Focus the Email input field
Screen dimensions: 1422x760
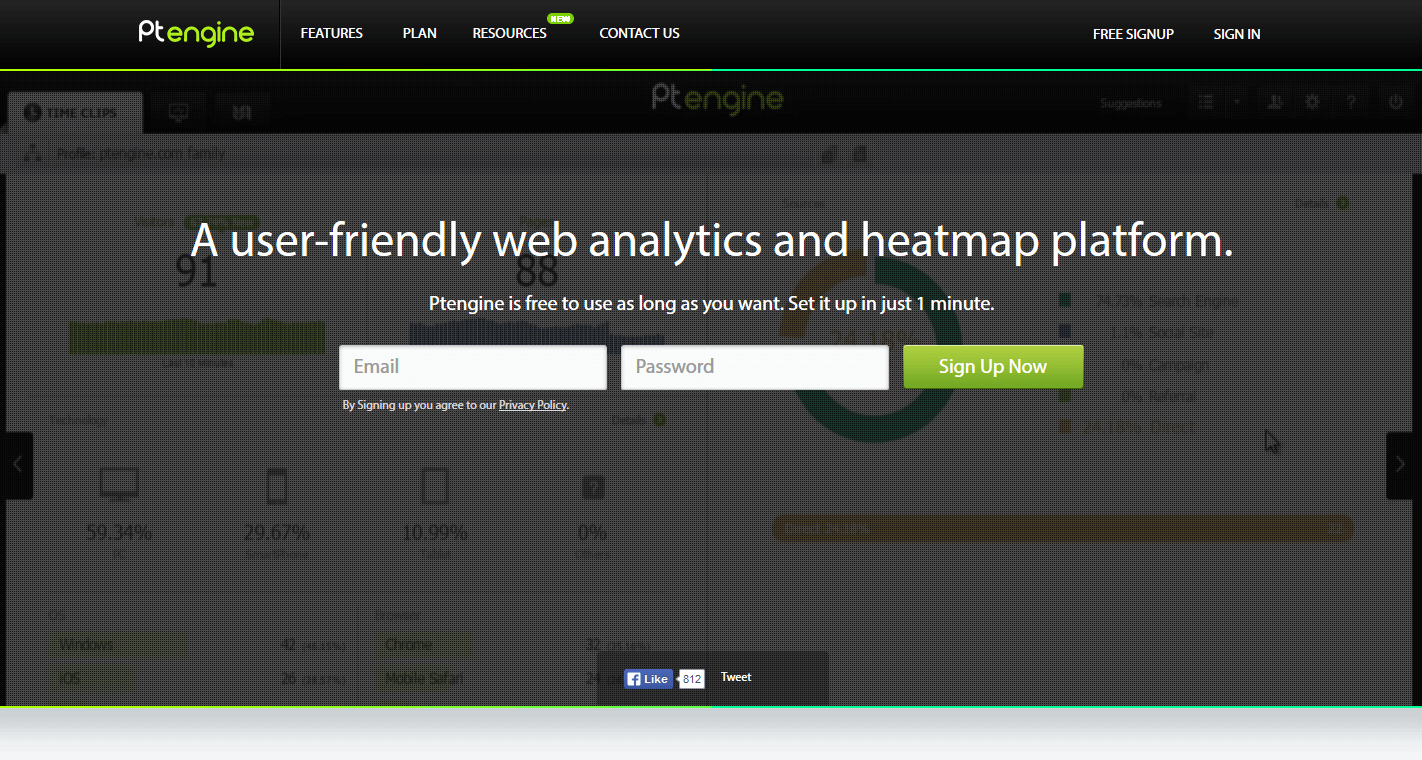[473, 367]
